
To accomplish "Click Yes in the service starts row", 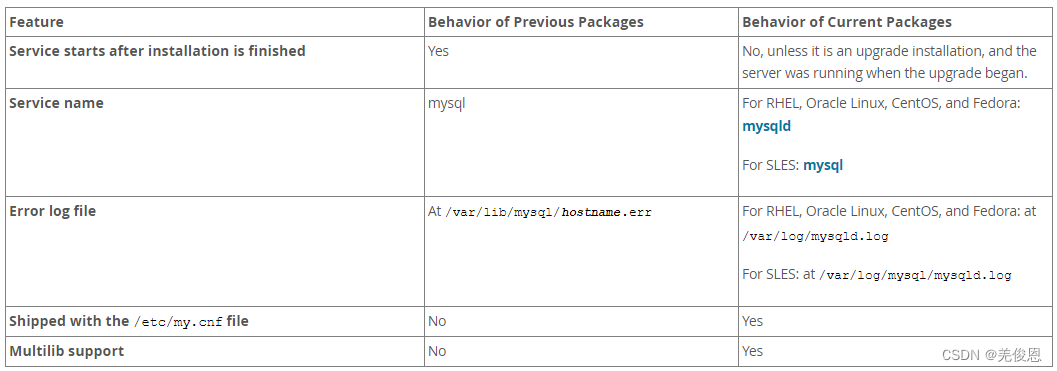I will tap(438, 51).
